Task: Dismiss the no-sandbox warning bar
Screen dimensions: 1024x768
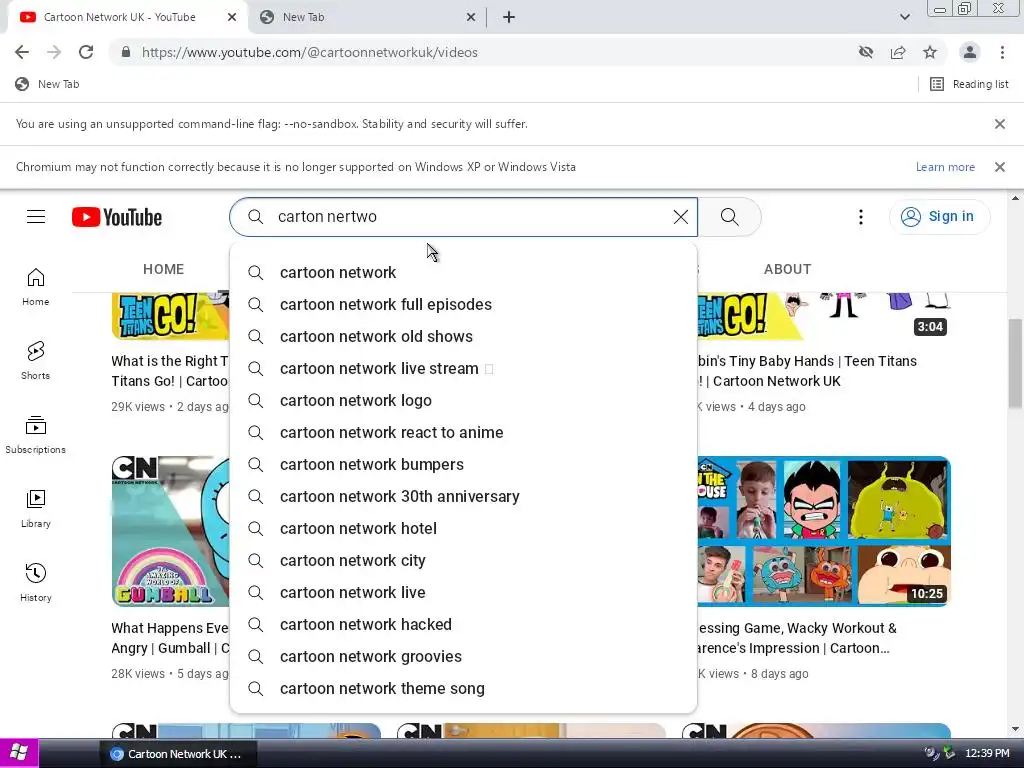Action: (x=999, y=124)
